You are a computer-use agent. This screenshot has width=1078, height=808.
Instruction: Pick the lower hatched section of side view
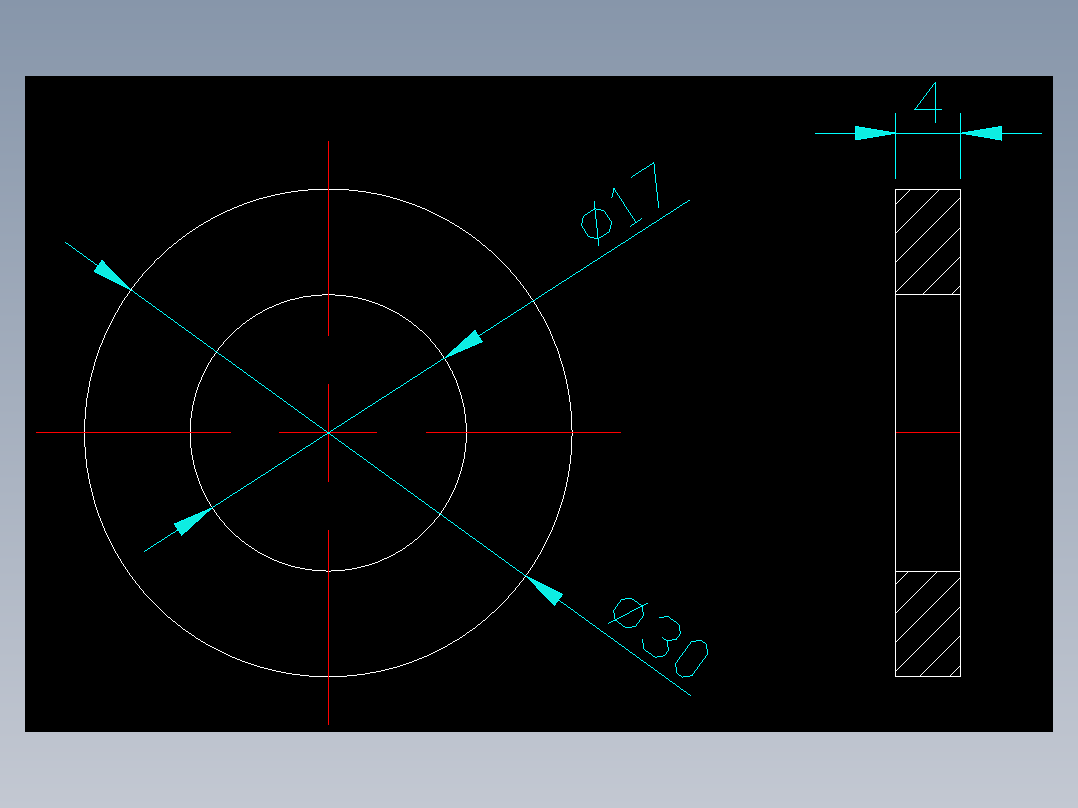pos(927,624)
